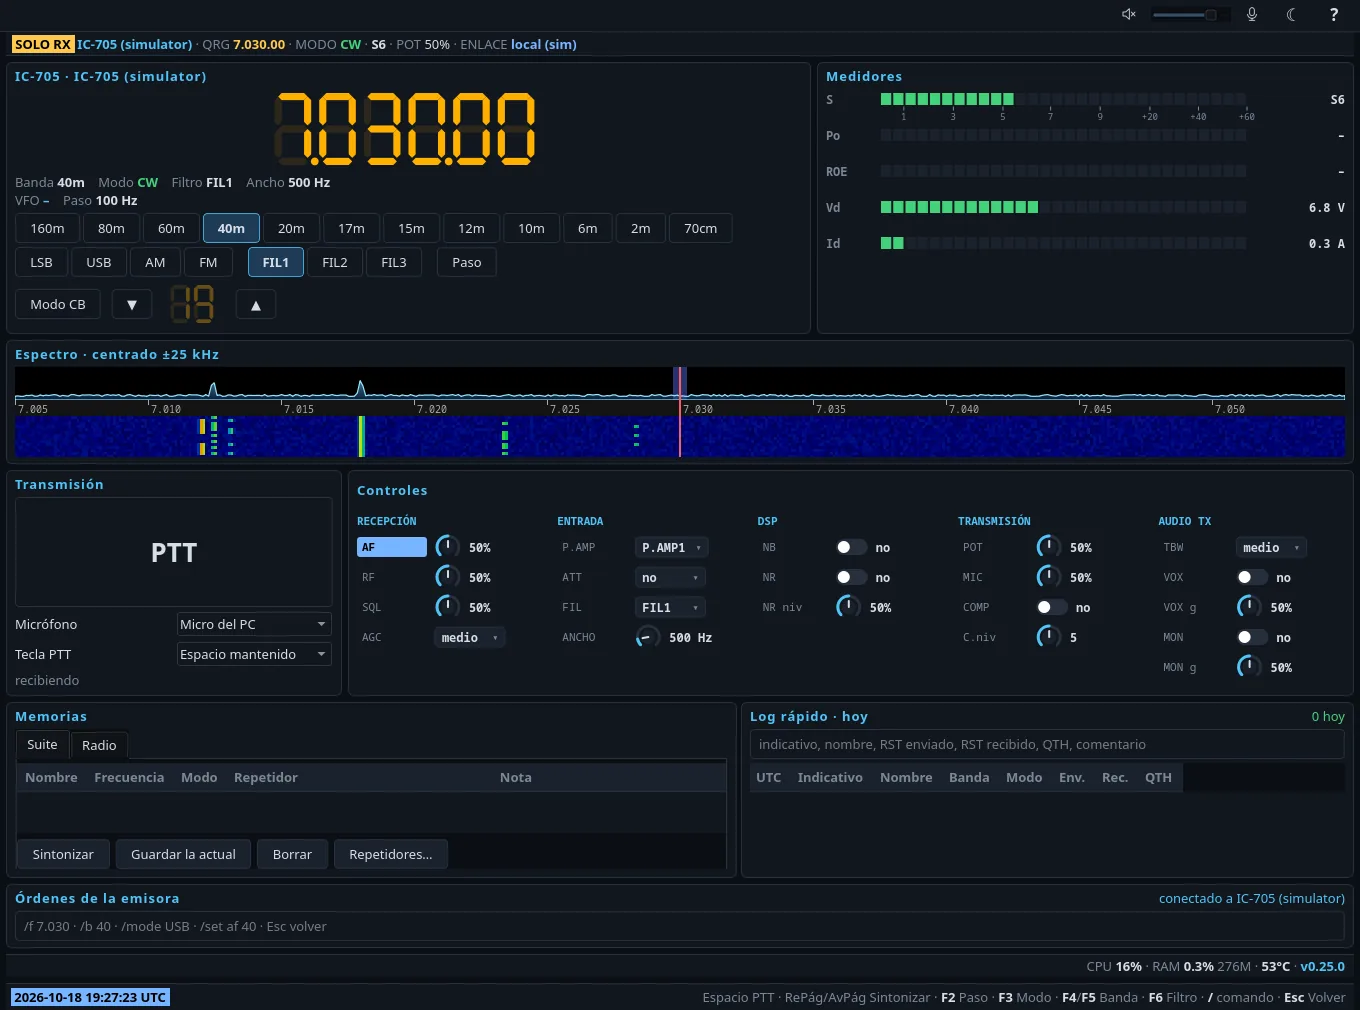Adjust the NR niv level knob
Screen dimensions: 1360x1010
pos(848,607)
